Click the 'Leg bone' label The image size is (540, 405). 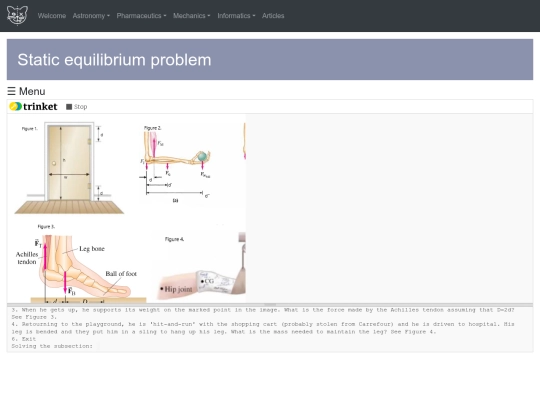(x=92, y=249)
